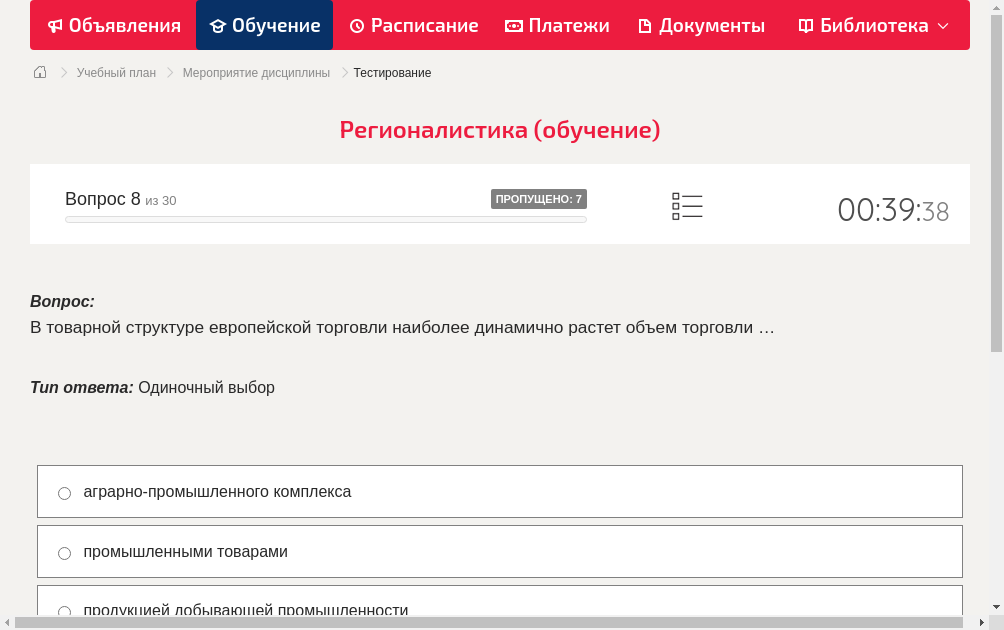
Task: Open the Платежи menu item
Action: click(557, 25)
